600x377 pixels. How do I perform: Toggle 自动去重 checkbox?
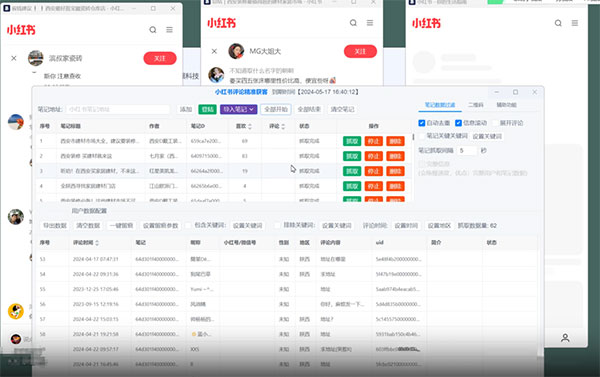click(x=422, y=123)
